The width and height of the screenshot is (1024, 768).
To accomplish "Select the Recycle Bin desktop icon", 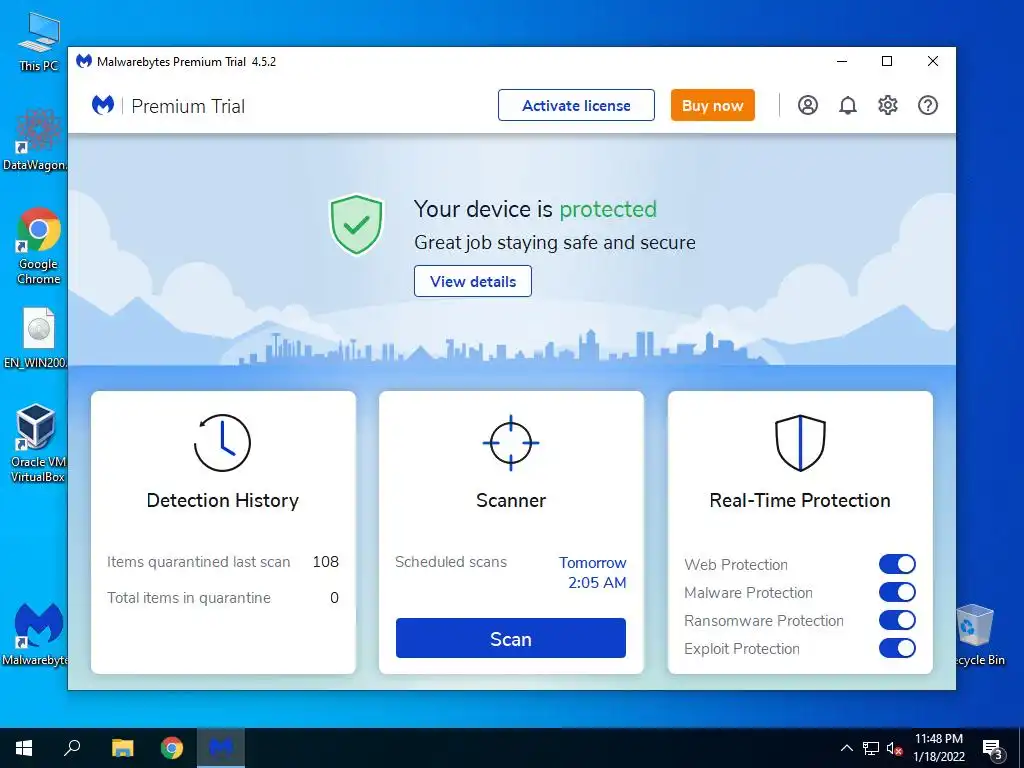I will point(979,635).
